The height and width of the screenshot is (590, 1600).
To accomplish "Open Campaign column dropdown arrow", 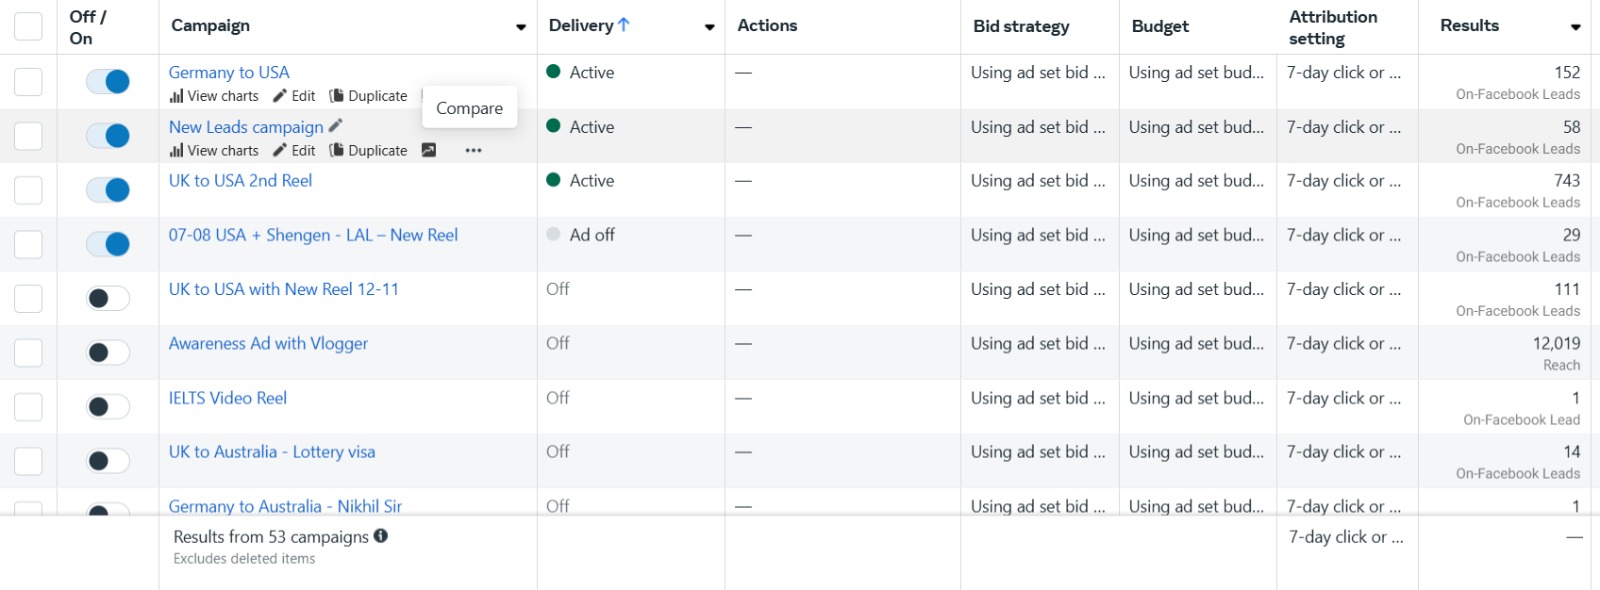I will (x=521, y=27).
